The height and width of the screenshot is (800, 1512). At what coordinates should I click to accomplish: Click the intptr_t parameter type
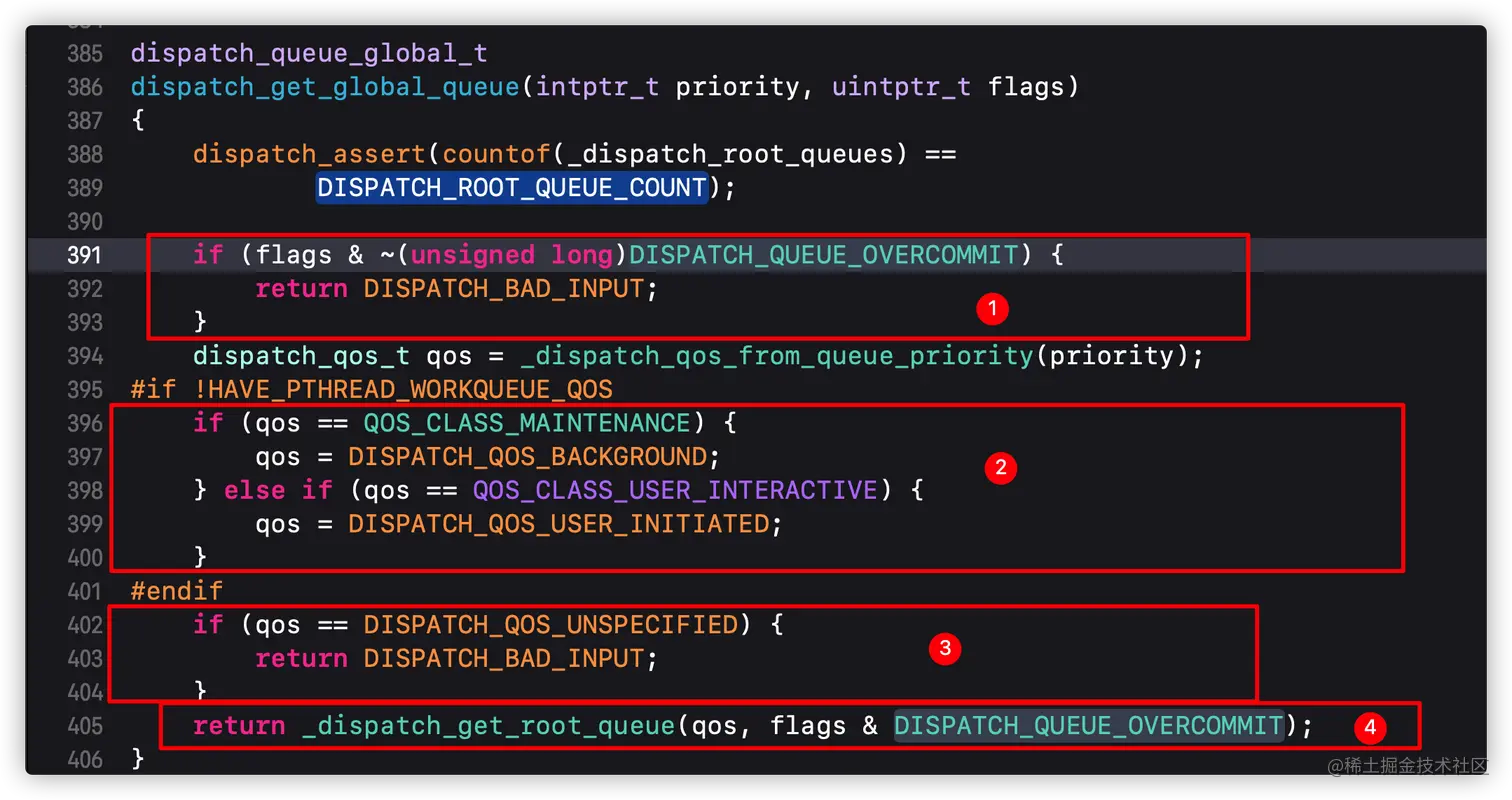click(597, 87)
